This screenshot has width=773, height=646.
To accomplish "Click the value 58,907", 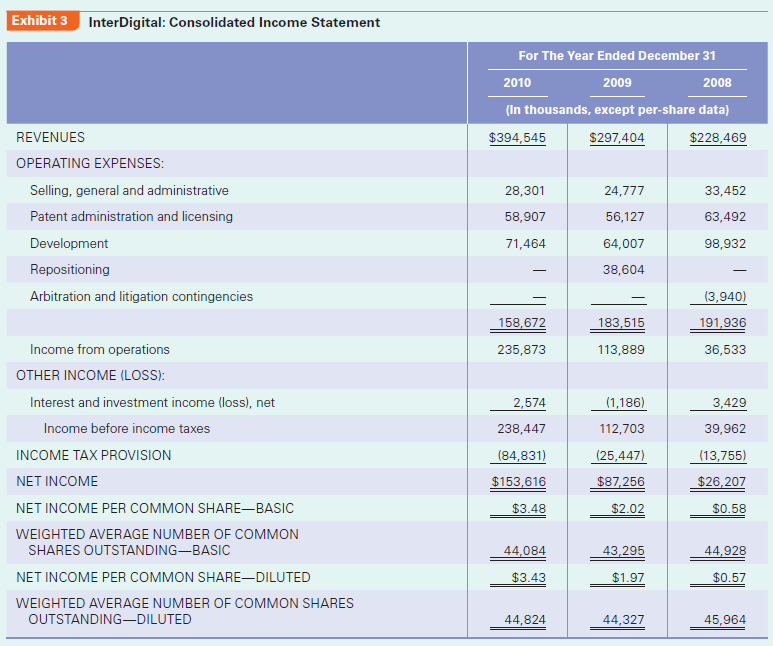I will 525,216.
